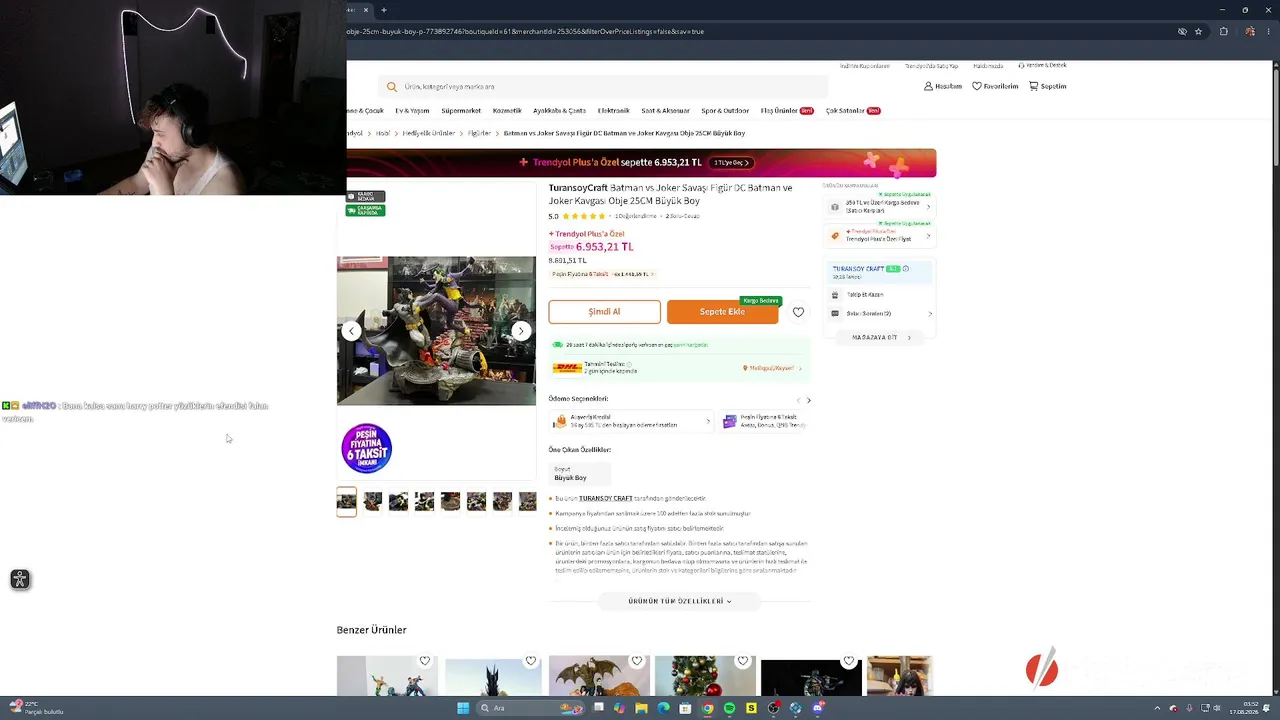The image size is (1280, 720).
Task: Show next product image arrow
Action: coord(520,331)
